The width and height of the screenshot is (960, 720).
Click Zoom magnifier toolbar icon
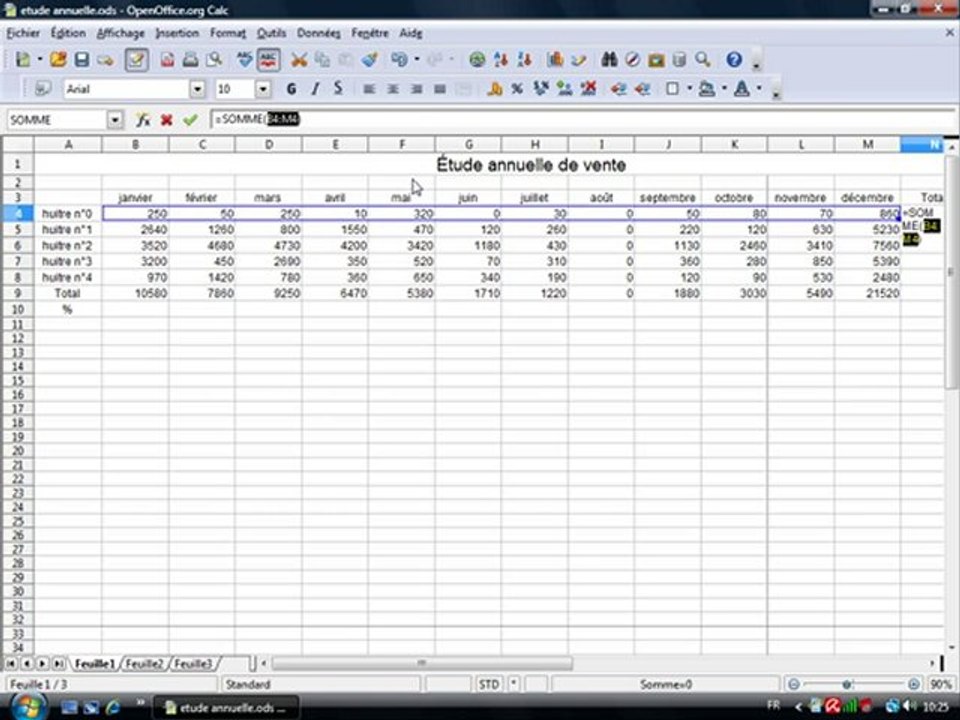pos(703,59)
